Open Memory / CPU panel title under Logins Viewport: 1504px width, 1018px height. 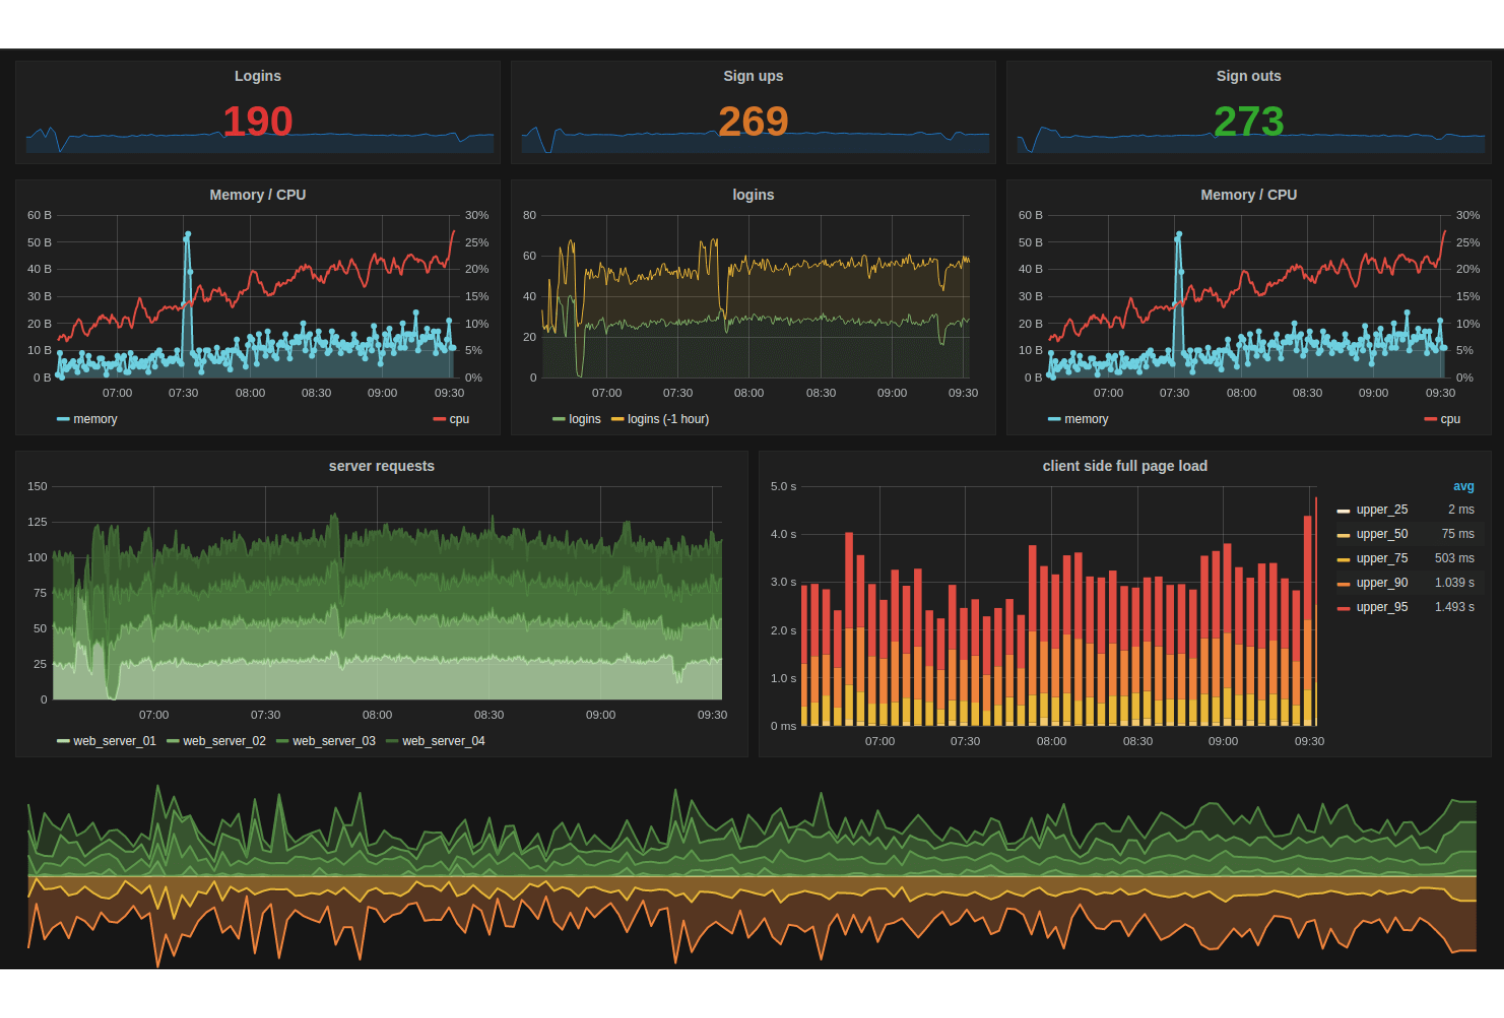coord(257,195)
